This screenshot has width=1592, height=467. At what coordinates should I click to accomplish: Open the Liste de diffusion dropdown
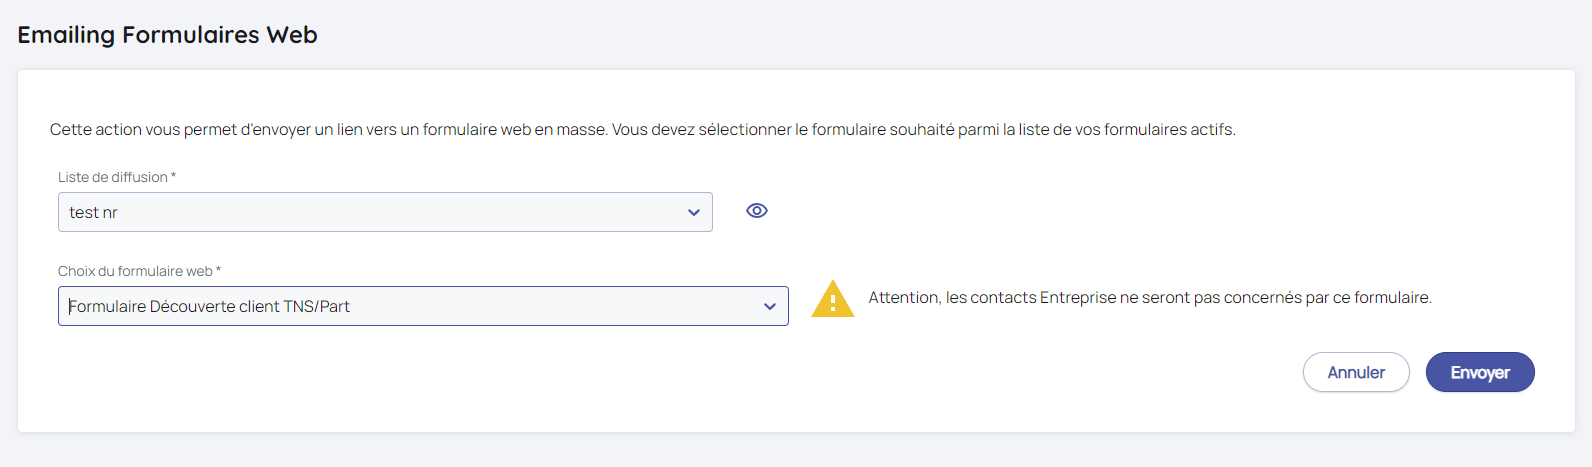[385, 212]
